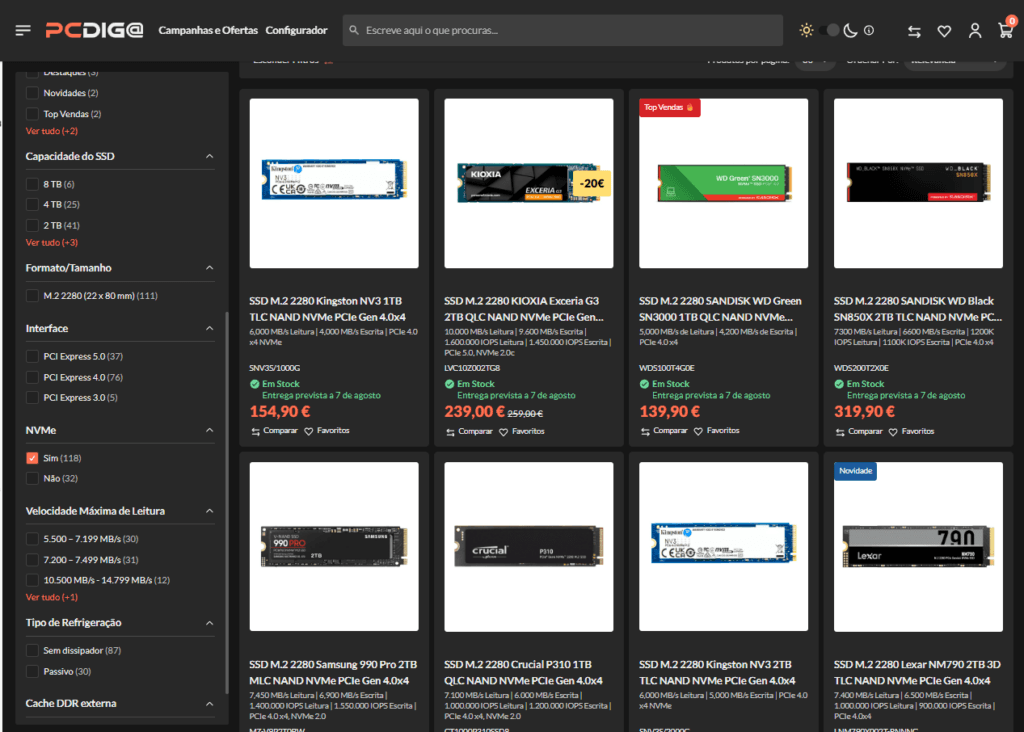This screenshot has height=732, width=1024.
Task: Click Comparar icon for WD Black SN850X
Action: [840, 432]
